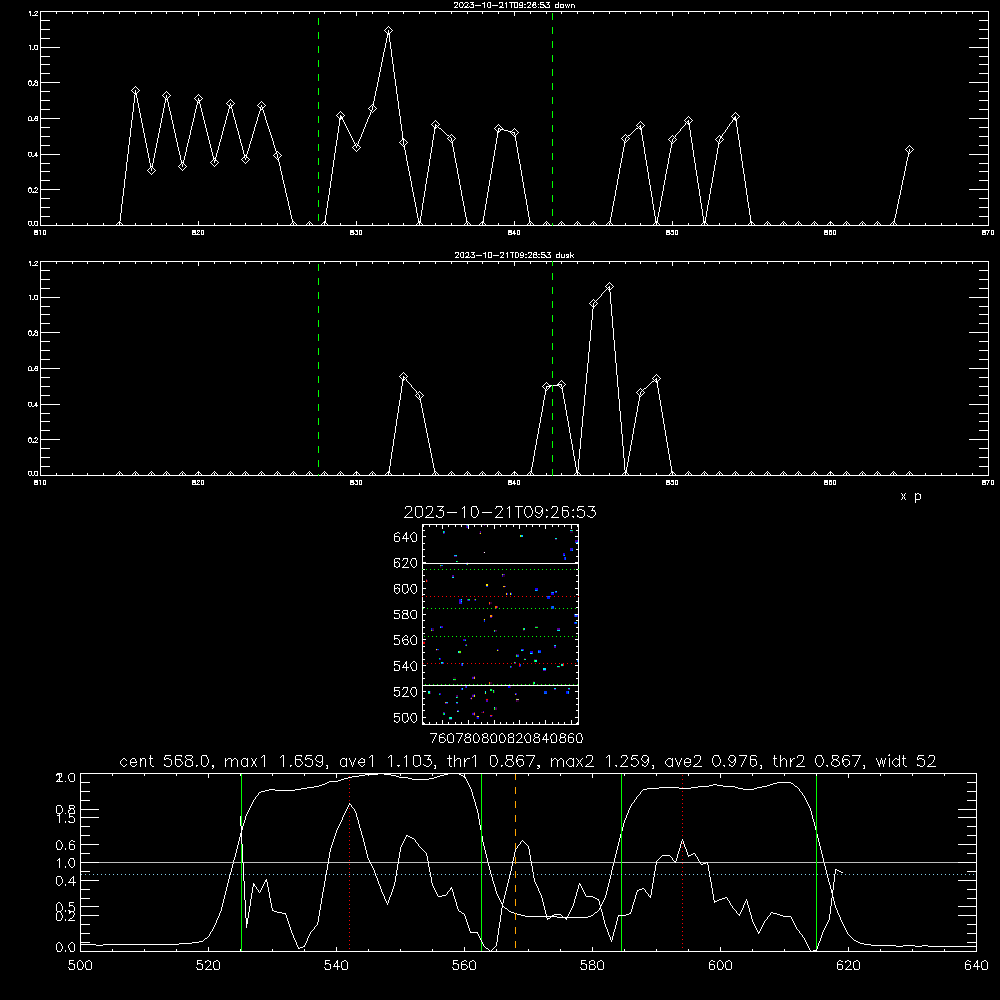Click the leftmost solid green vertical line in the bottom plot
The image size is (1000, 1000).
point(241,862)
